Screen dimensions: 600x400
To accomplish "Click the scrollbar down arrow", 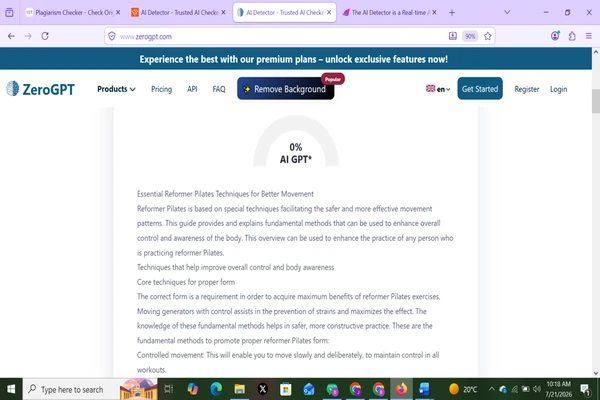I will click(596, 373).
